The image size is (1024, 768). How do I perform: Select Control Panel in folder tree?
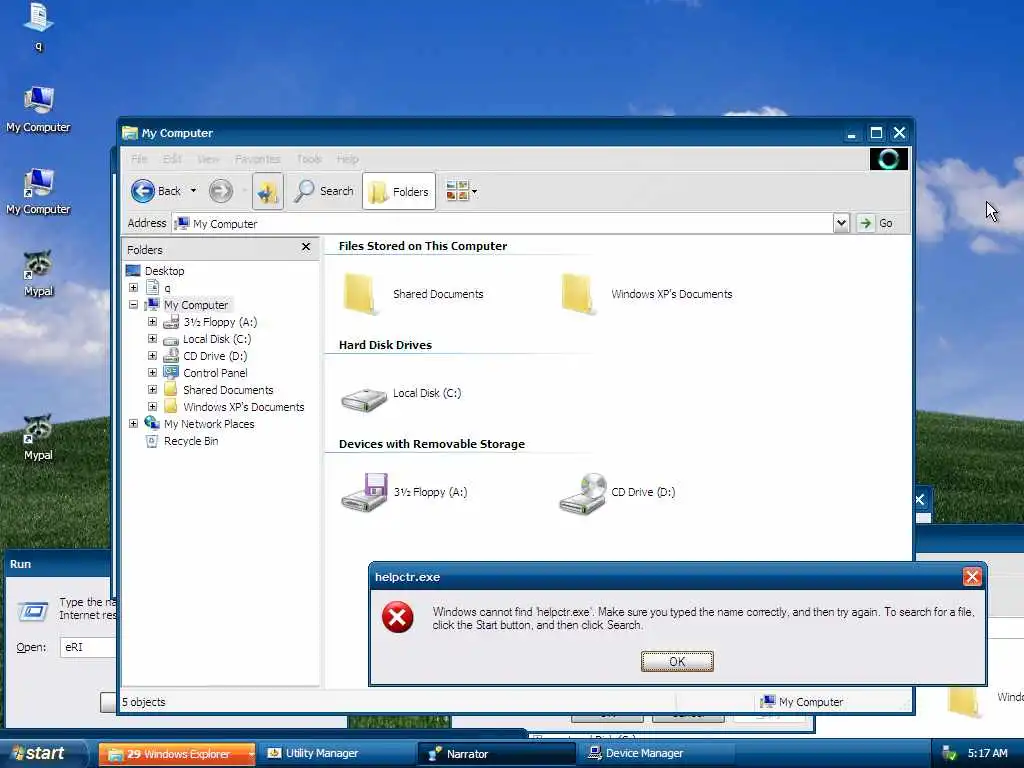pyautogui.click(x=216, y=373)
